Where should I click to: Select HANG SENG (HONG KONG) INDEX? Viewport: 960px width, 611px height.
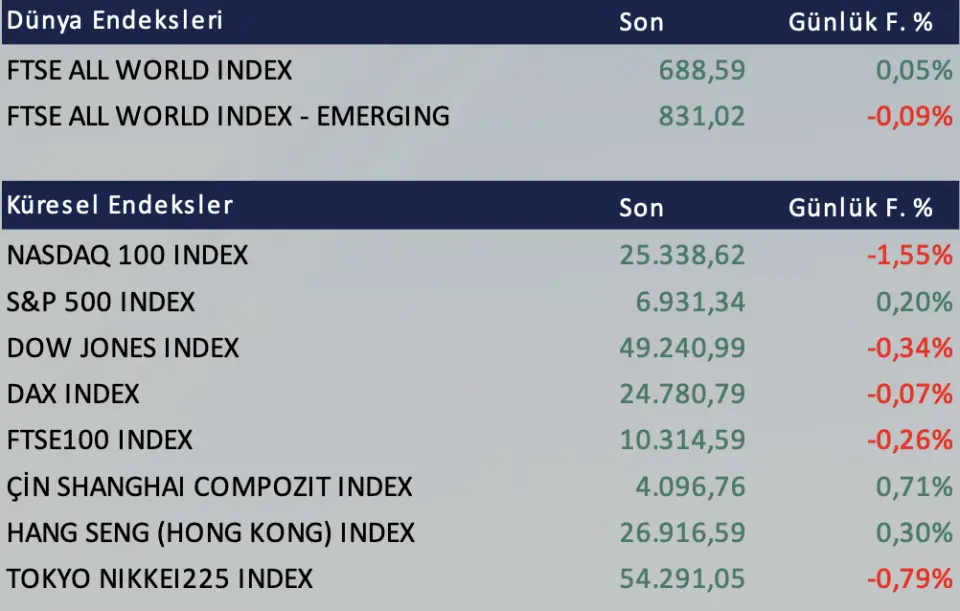(x=210, y=532)
